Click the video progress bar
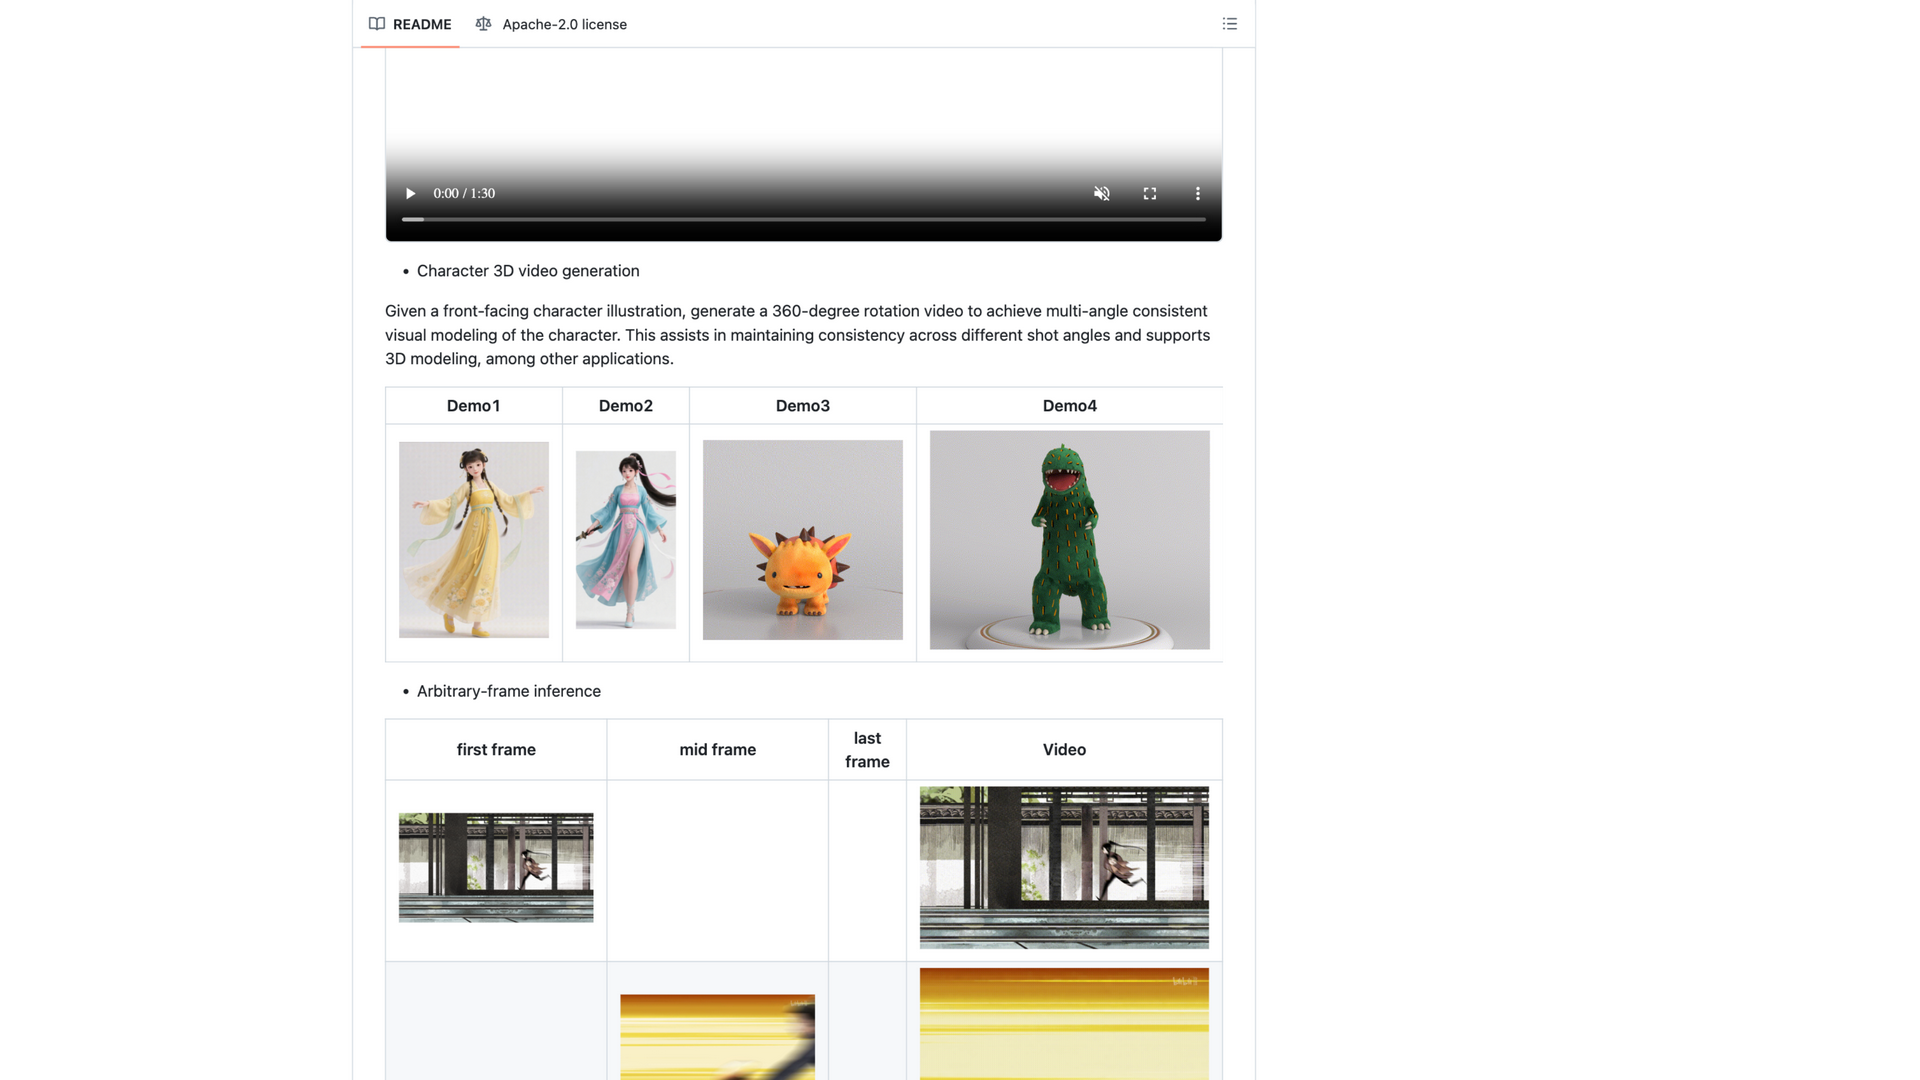1920x1080 pixels. click(804, 219)
